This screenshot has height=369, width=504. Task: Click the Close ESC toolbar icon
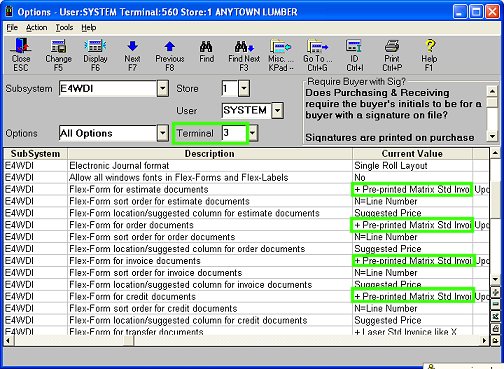point(21,54)
